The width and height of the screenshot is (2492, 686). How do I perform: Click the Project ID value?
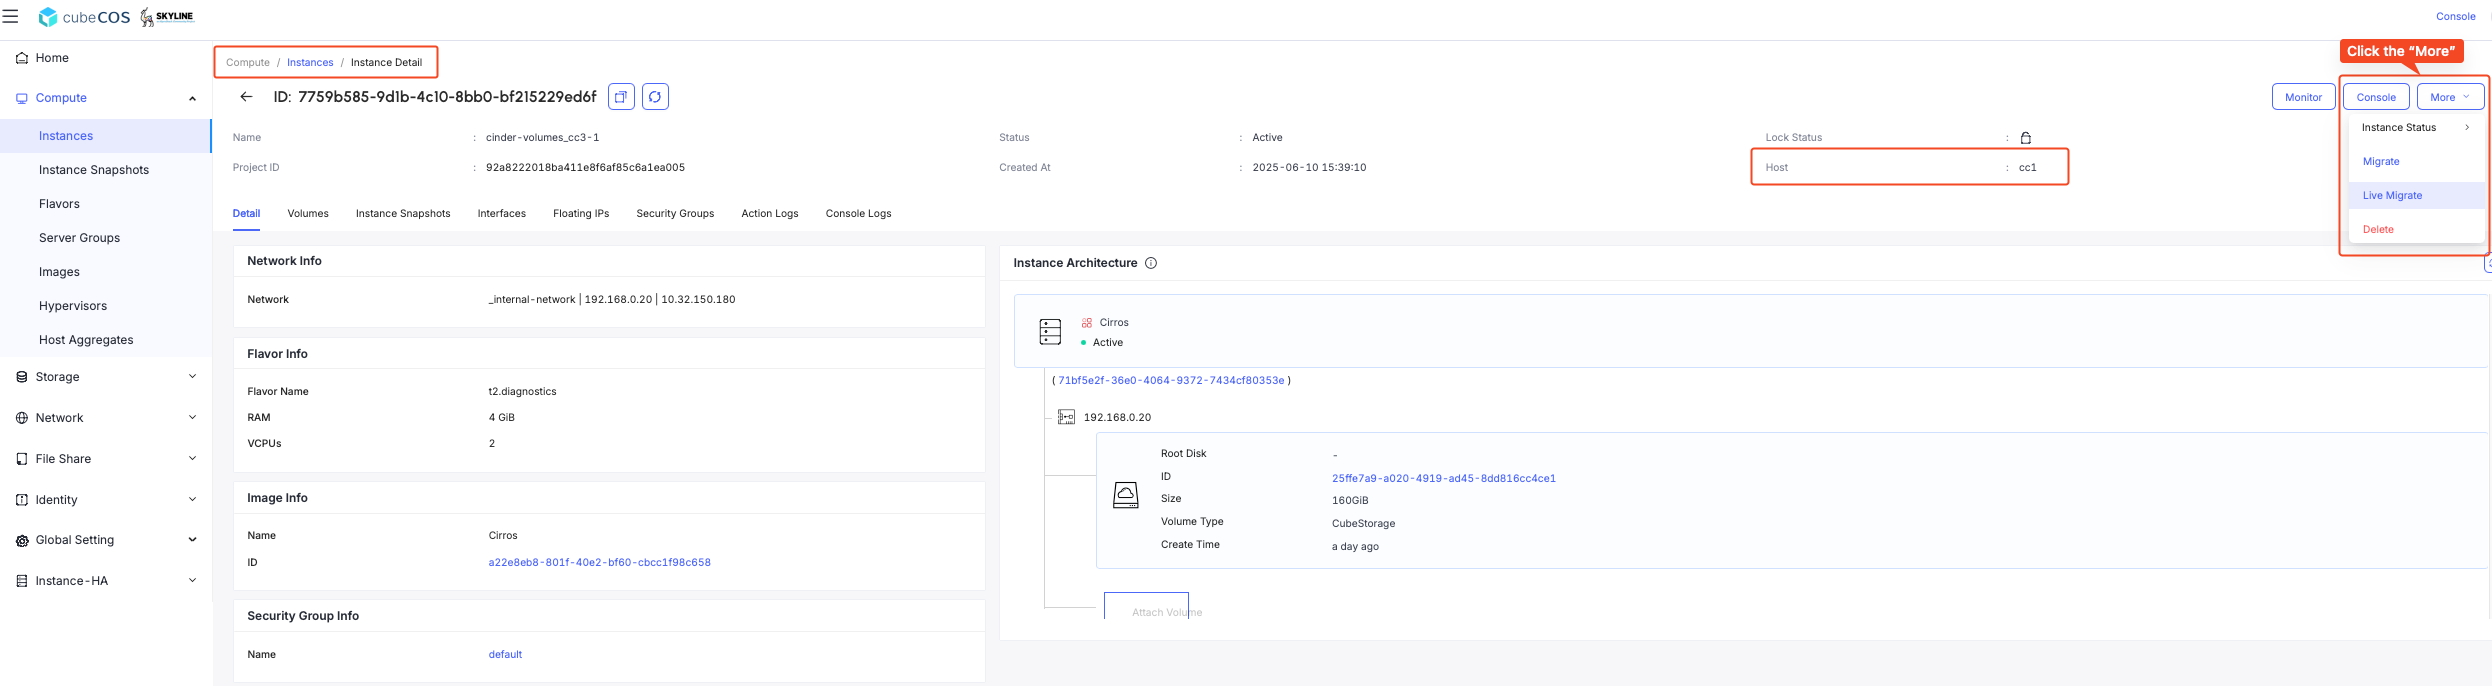tap(585, 168)
